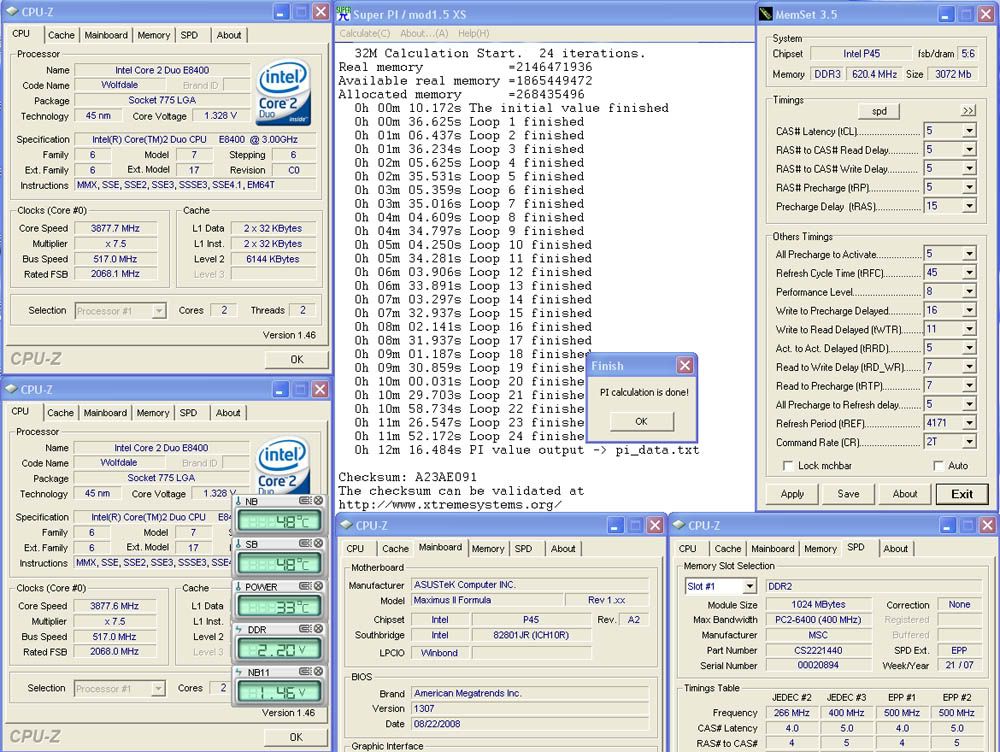The width and height of the screenshot is (1000, 752).
Task: Close the Finish dialog with the X
Action: pos(685,365)
